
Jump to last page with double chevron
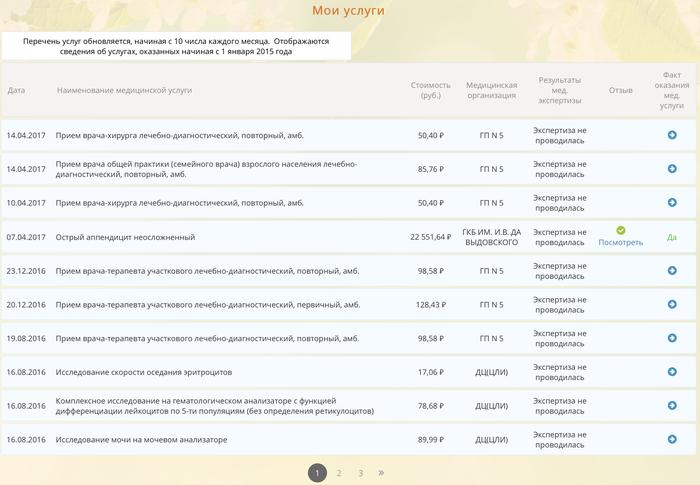point(381,473)
